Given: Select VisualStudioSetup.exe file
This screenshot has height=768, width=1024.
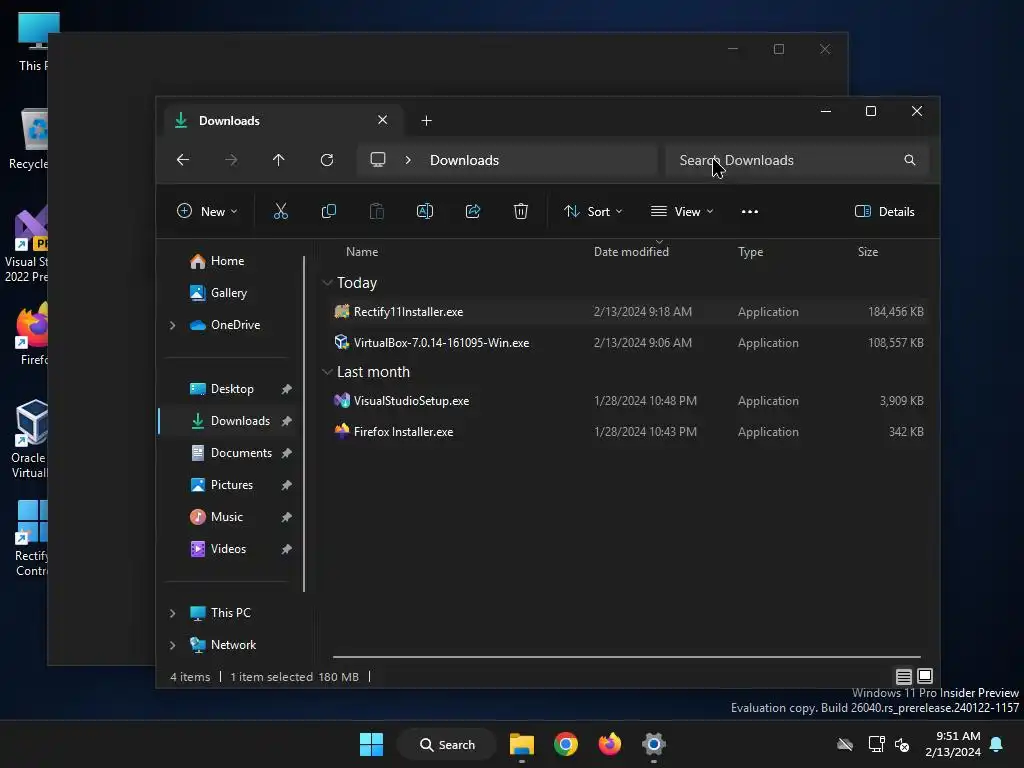Looking at the screenshot, I should [x=628, y=401].
